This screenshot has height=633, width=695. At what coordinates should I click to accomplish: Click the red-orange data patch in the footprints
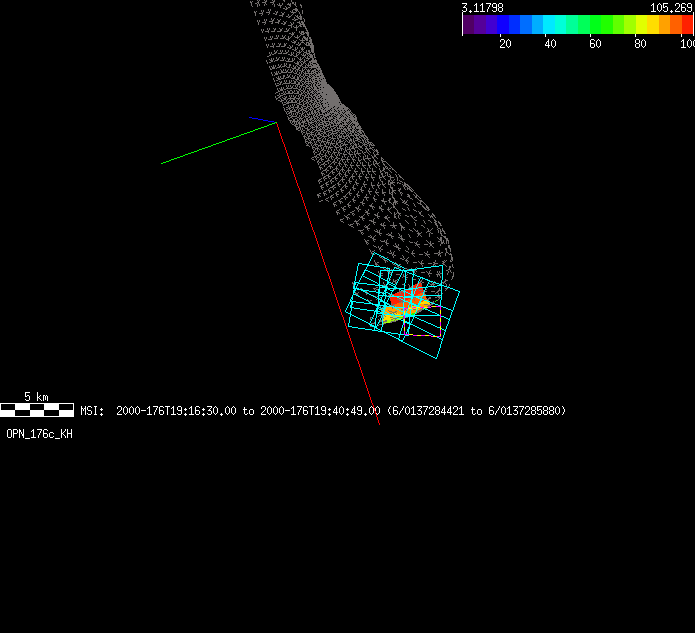[403, 299]
